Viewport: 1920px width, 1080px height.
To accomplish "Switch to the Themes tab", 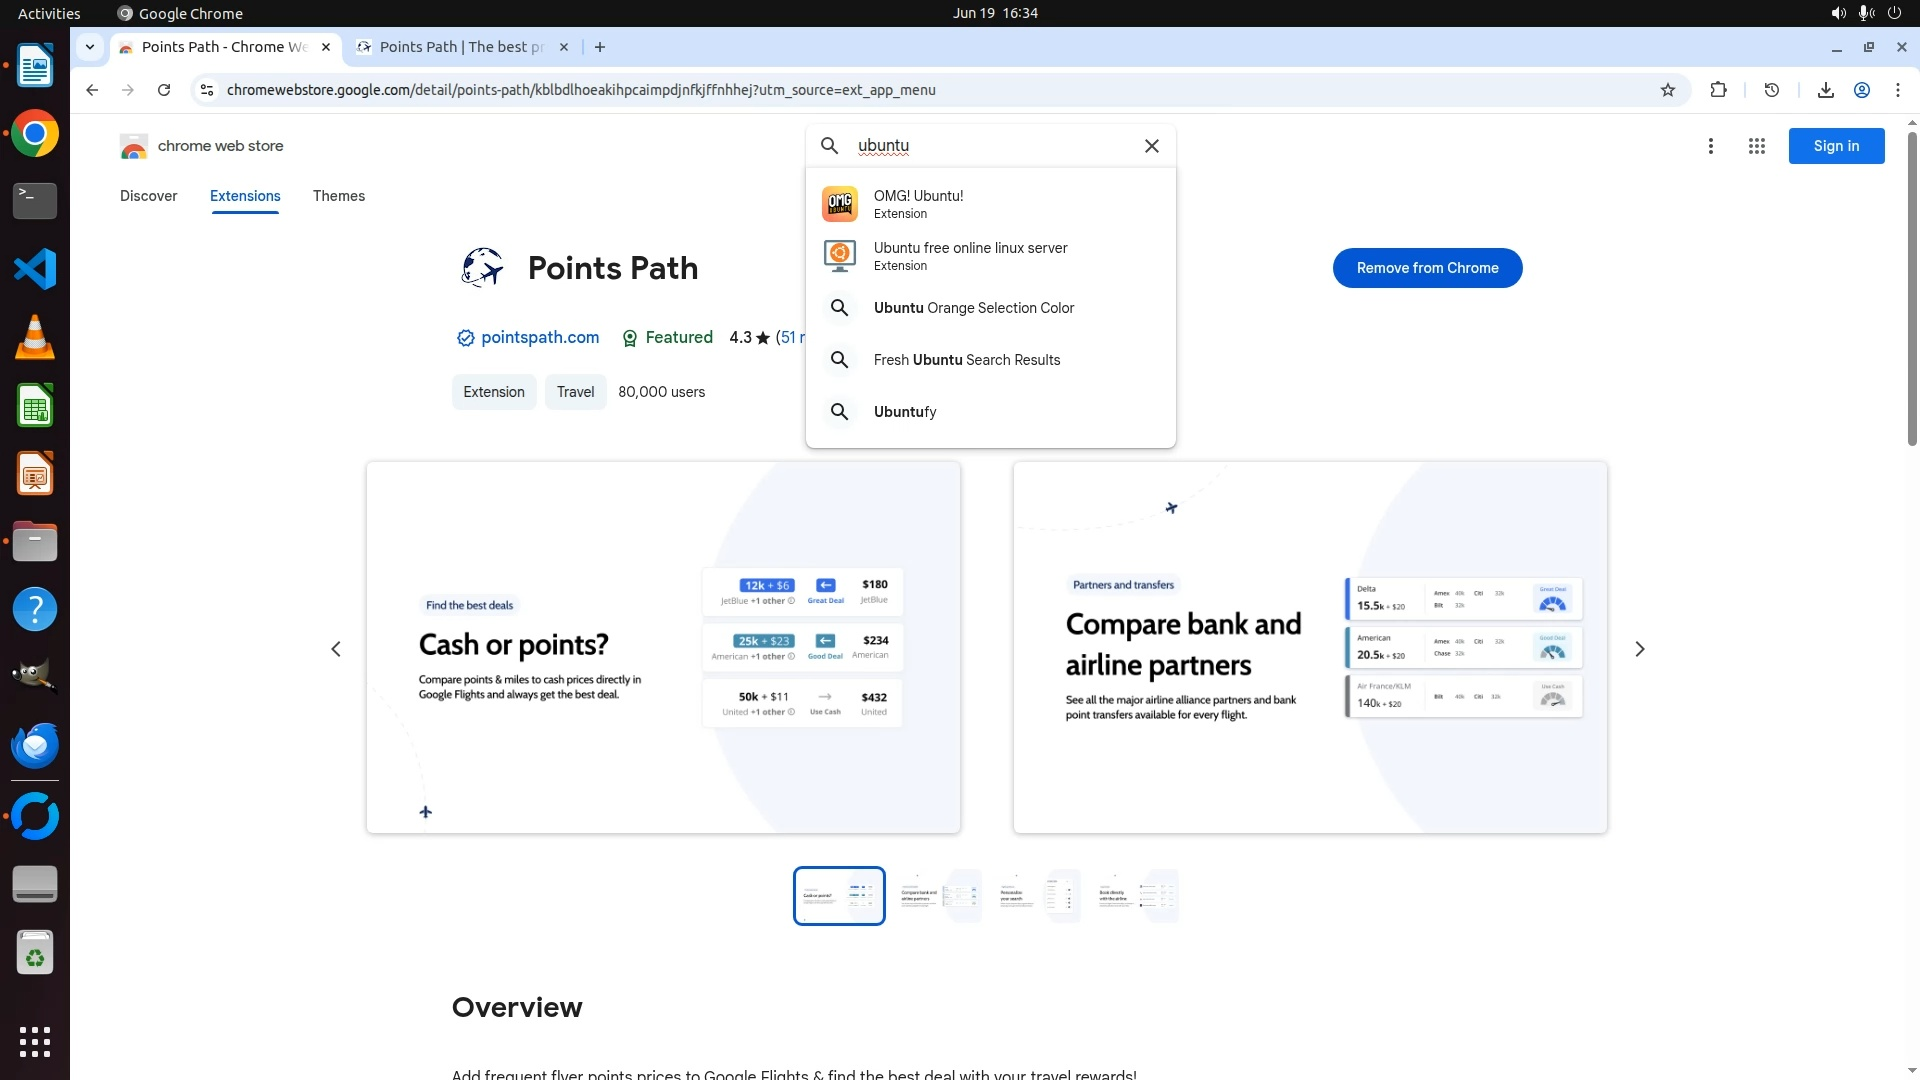I will point(338,196).
